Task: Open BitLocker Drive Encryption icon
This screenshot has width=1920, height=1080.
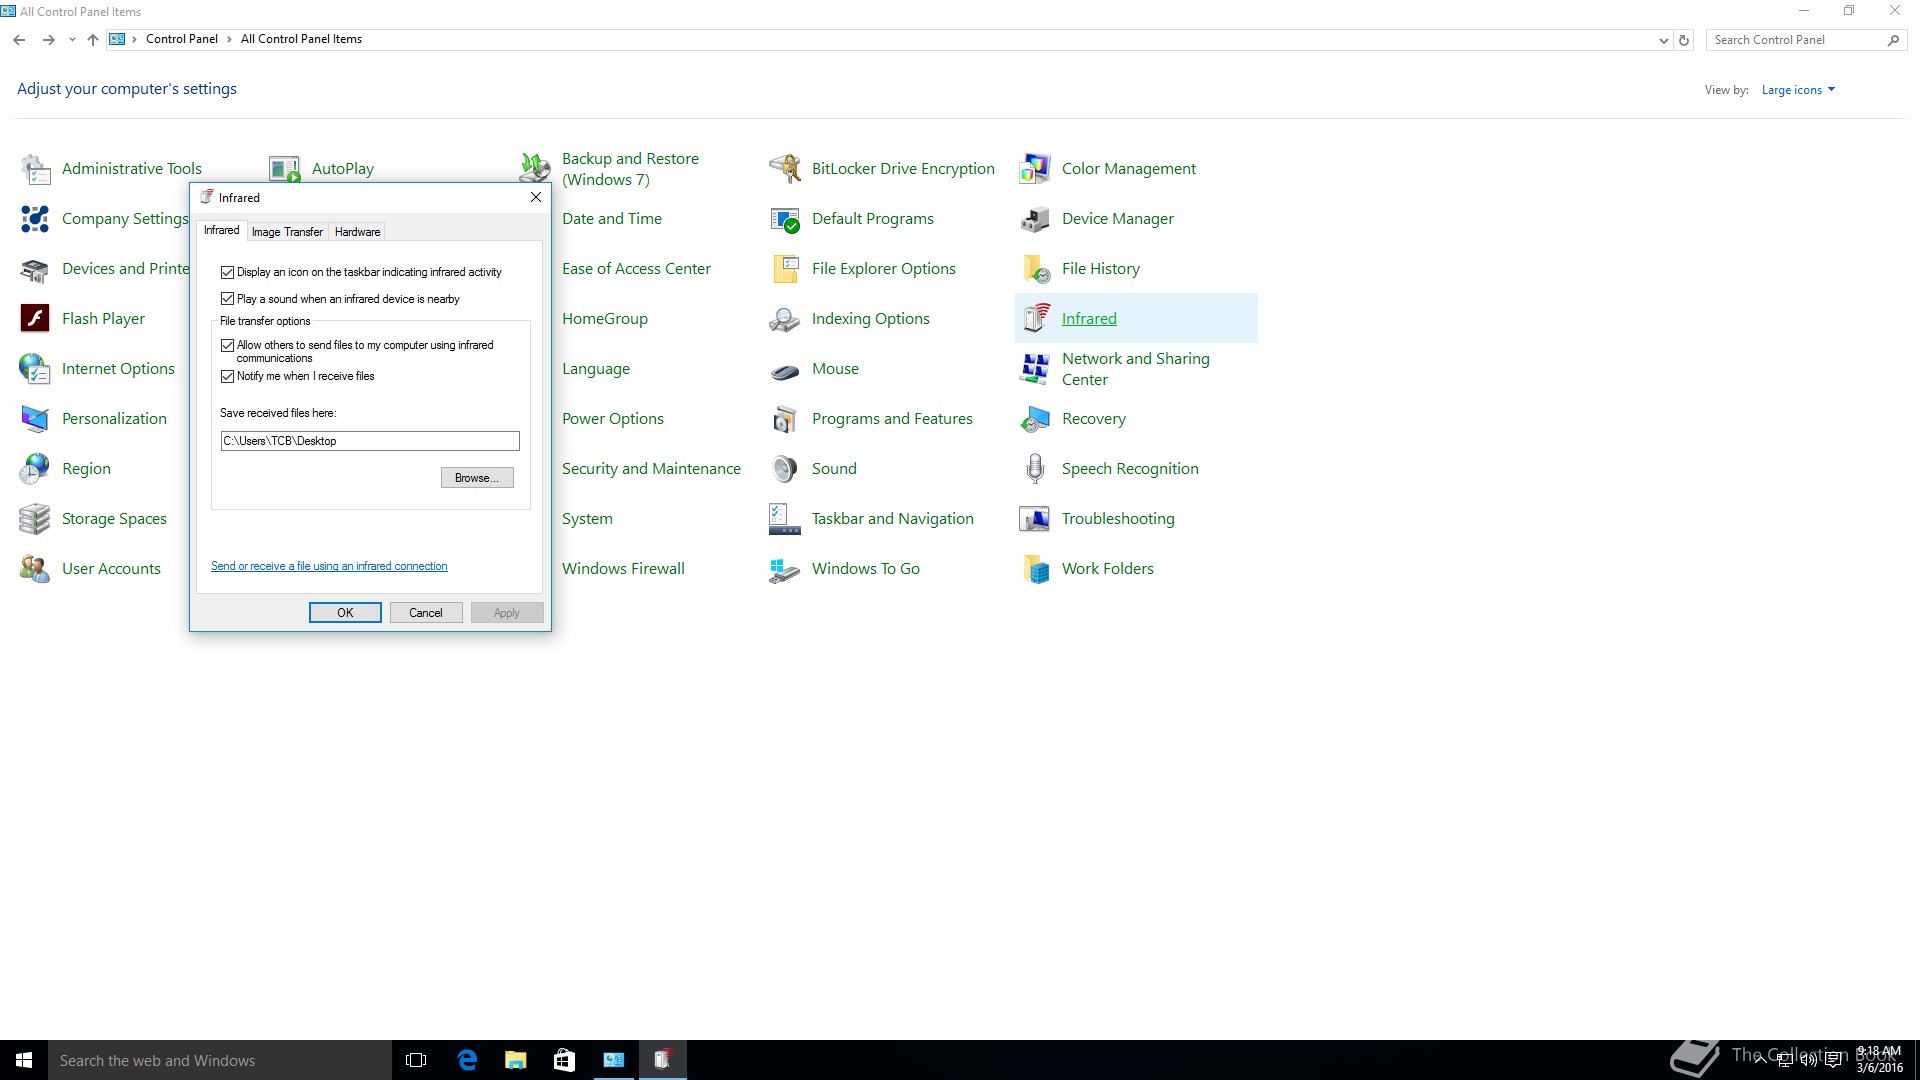Action: tap(786, 169)
